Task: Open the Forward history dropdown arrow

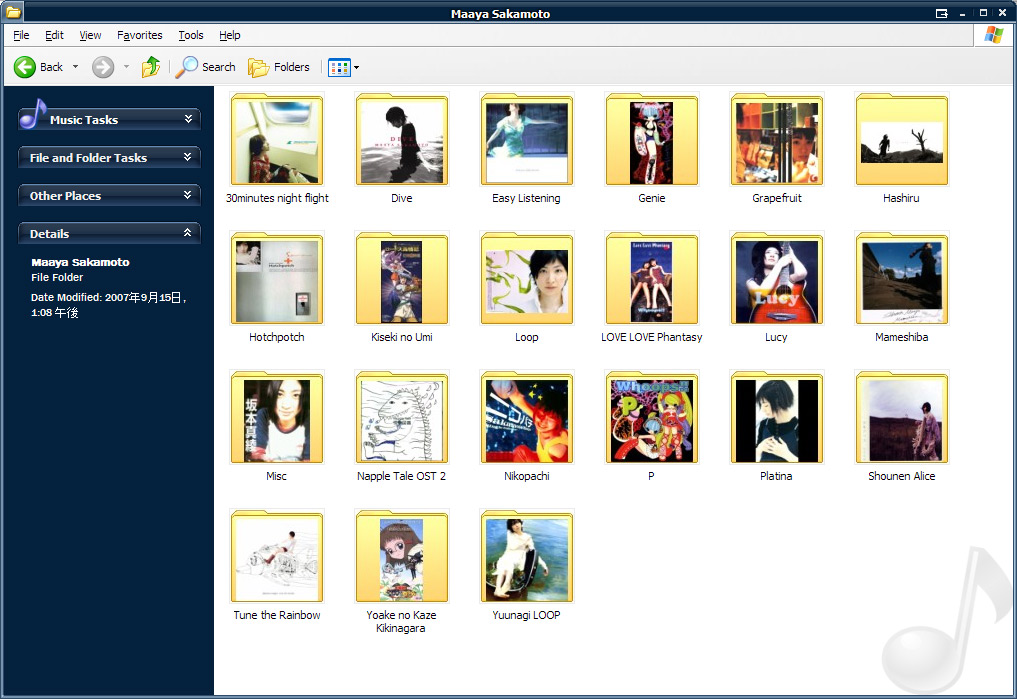Action: (126, 67)
